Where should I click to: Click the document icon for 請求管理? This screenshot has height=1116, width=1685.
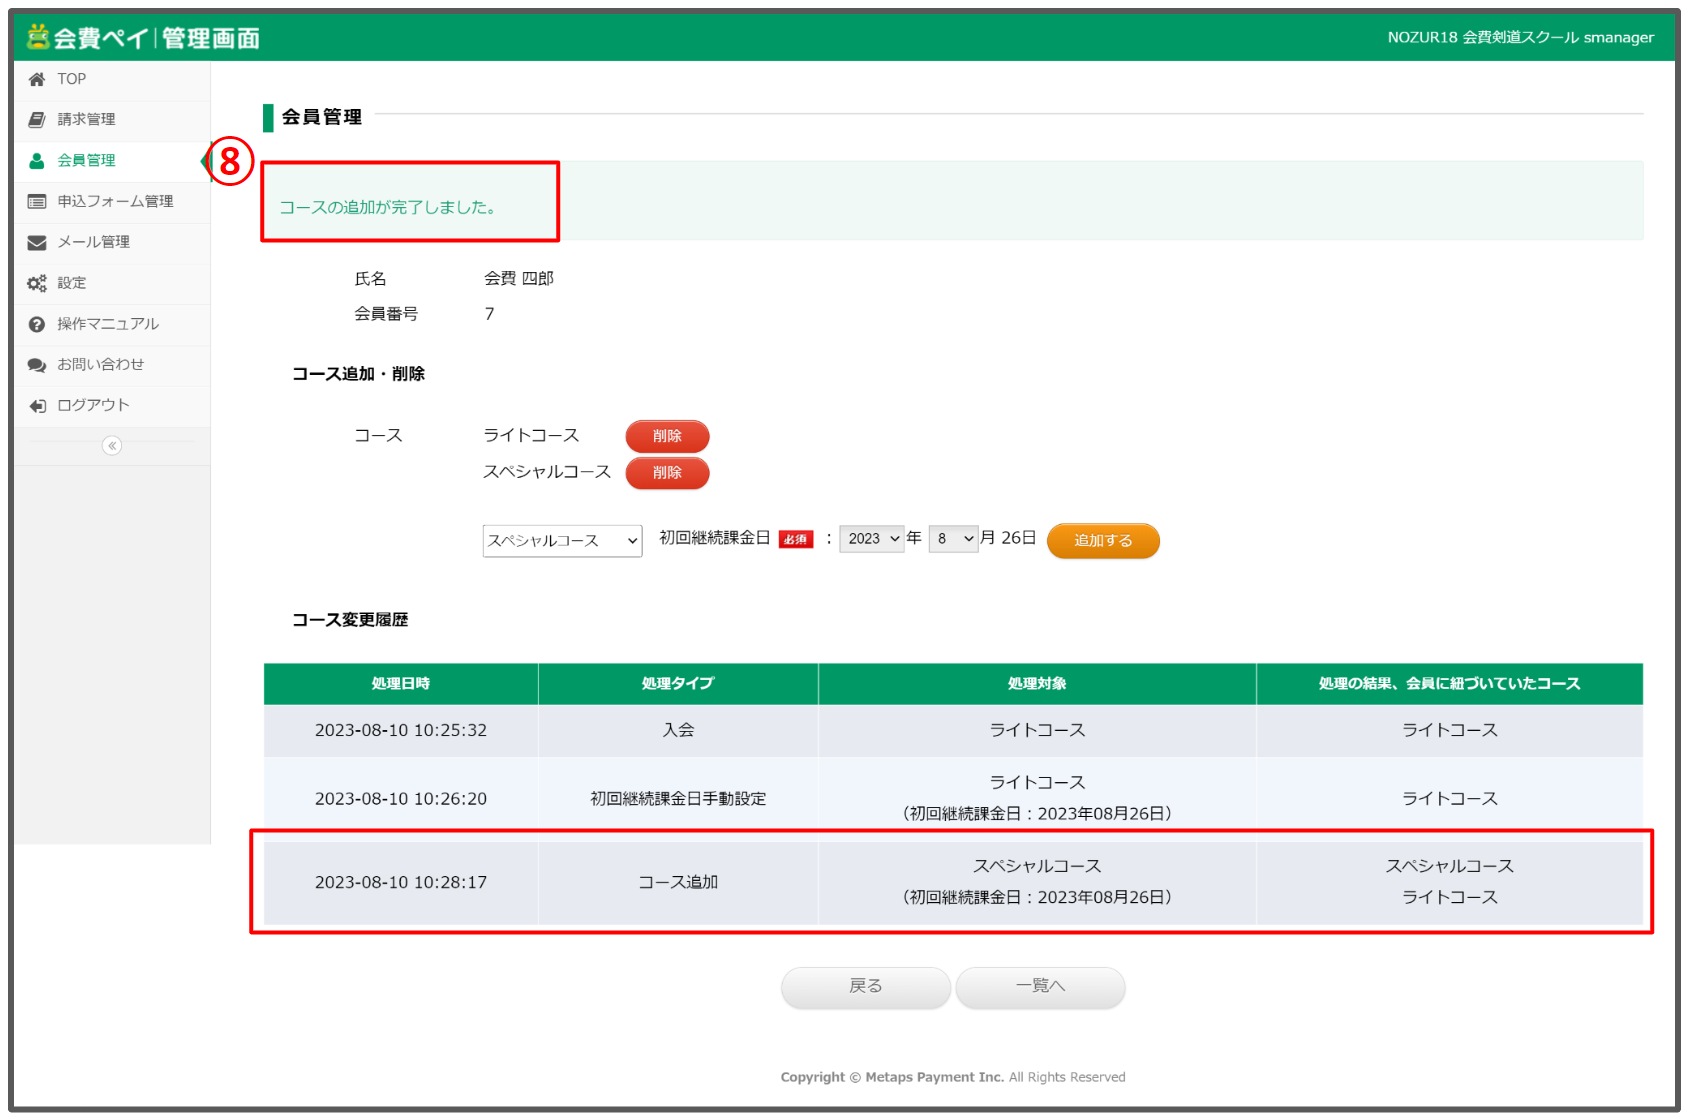pyautogui.click(x=36, y=119)
